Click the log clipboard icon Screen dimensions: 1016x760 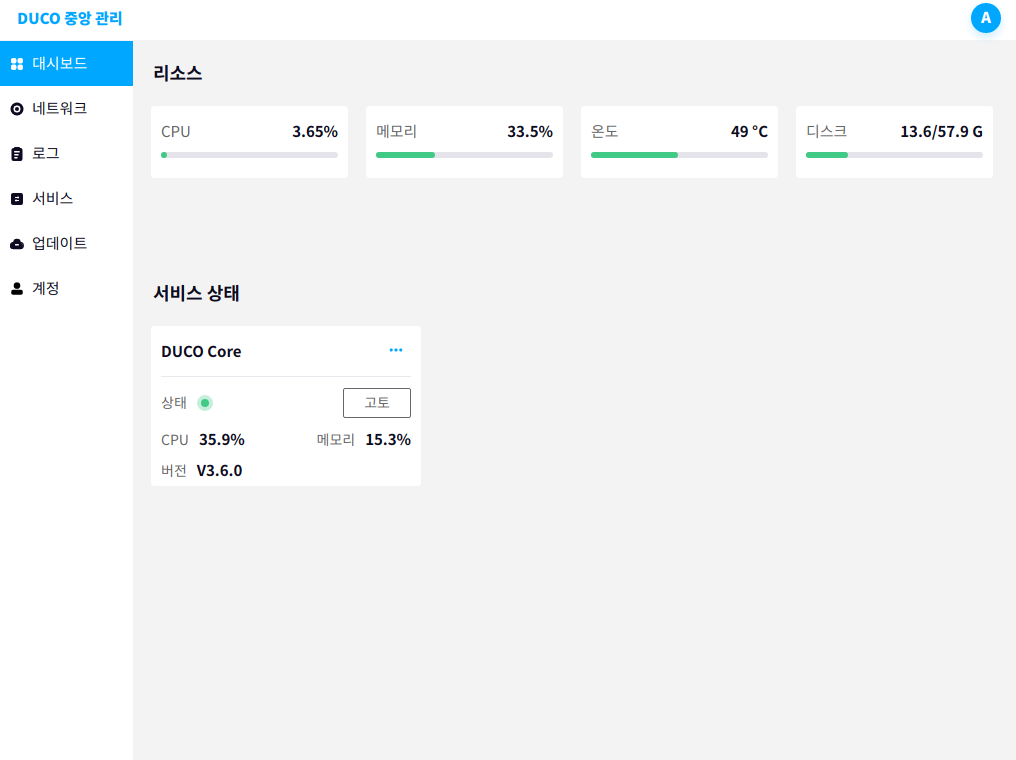pos(17,154)
